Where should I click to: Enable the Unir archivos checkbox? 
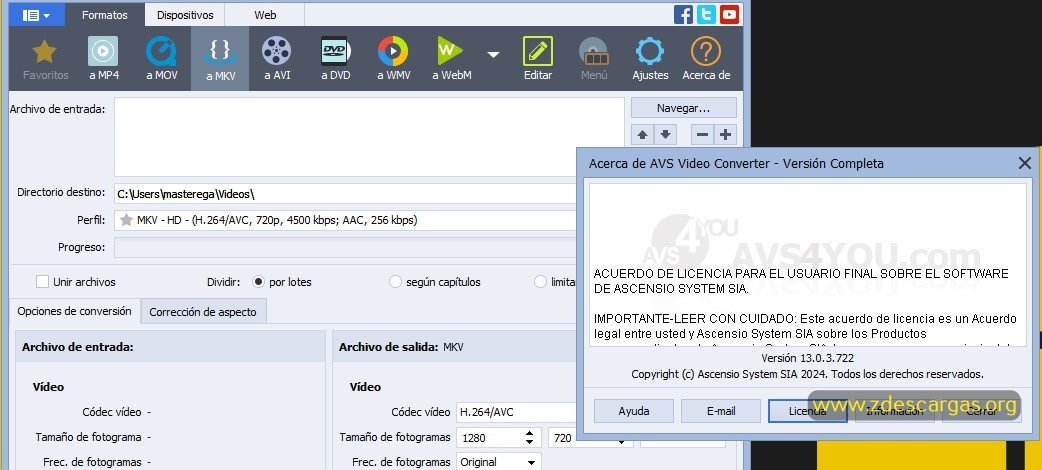coord(43,282)
